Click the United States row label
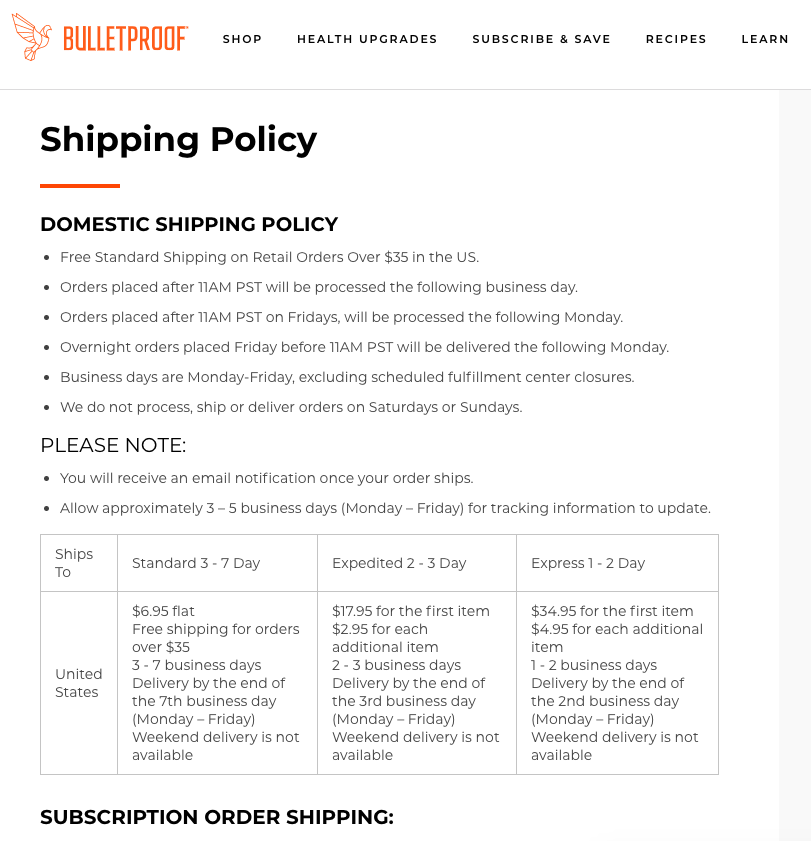 tap(79, 683)
